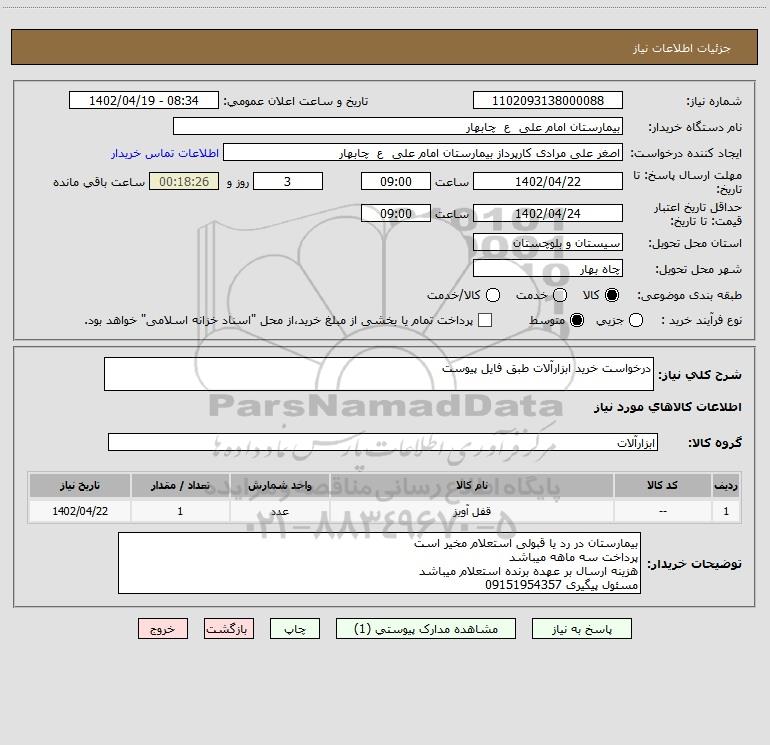Click the چاپ print button
This screenshot has width=770, height=745.
(295, 629)
